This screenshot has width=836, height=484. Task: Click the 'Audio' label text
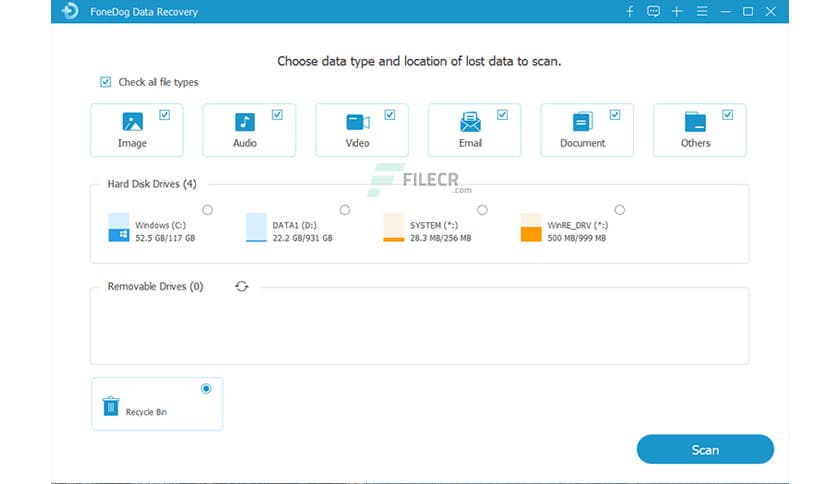(245, 143)
